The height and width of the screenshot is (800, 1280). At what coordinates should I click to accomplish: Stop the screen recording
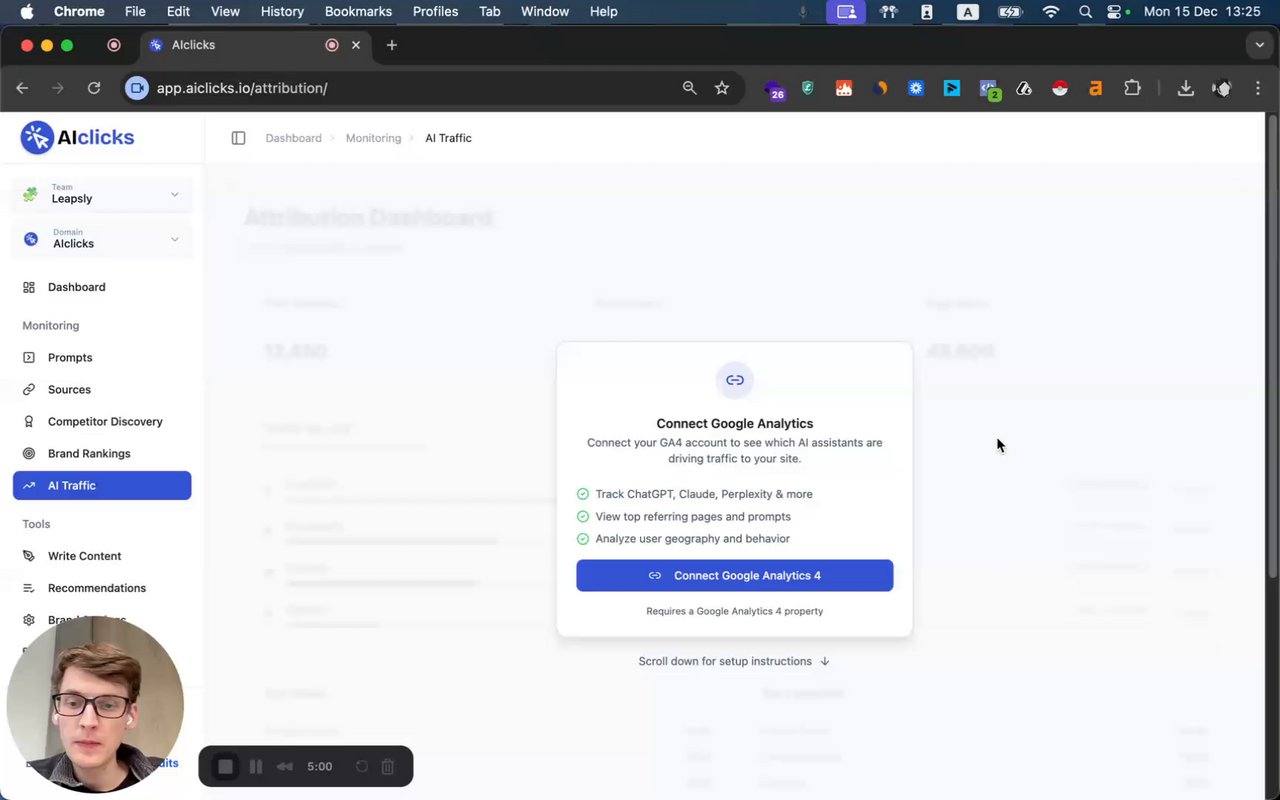click(226, 766)
